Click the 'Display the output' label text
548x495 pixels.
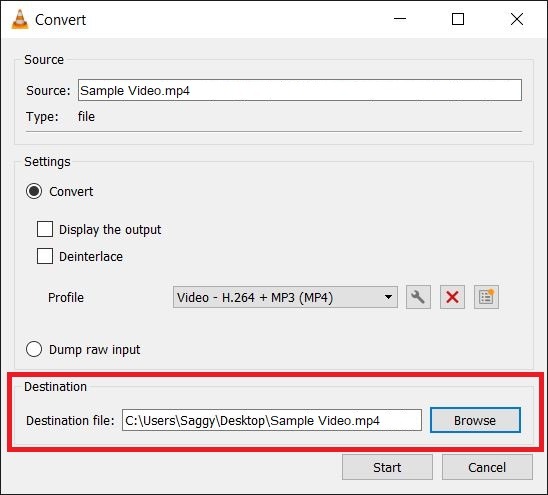click(110, 230)
